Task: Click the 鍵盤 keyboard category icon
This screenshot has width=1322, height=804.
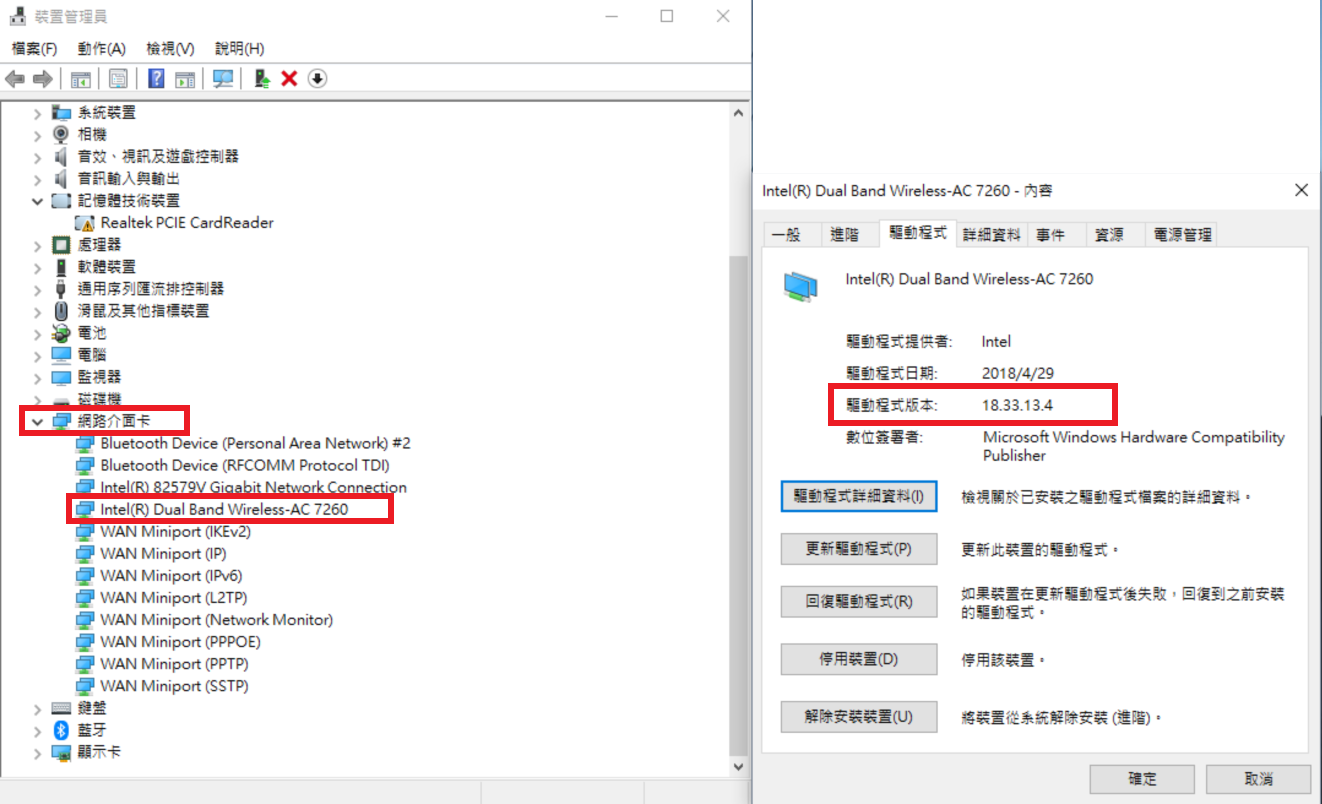Action: tap(61, 708)
